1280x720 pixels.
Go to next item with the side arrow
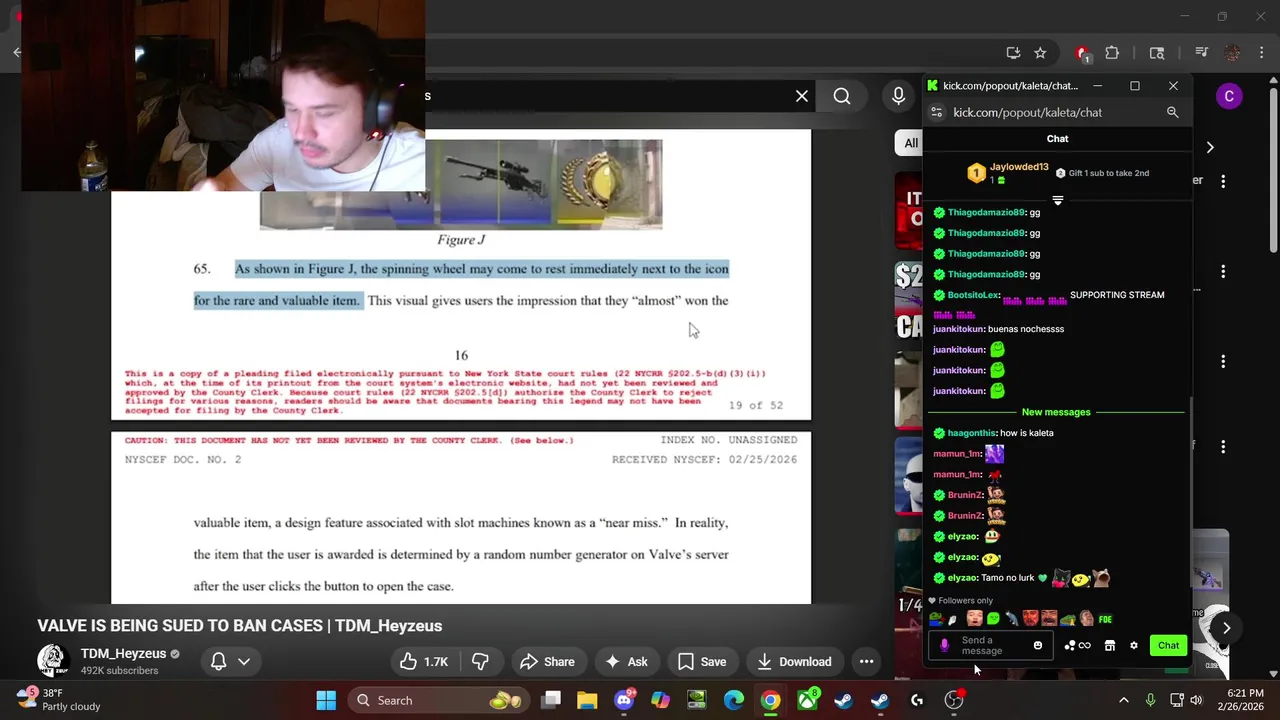tap(1226, 627)
